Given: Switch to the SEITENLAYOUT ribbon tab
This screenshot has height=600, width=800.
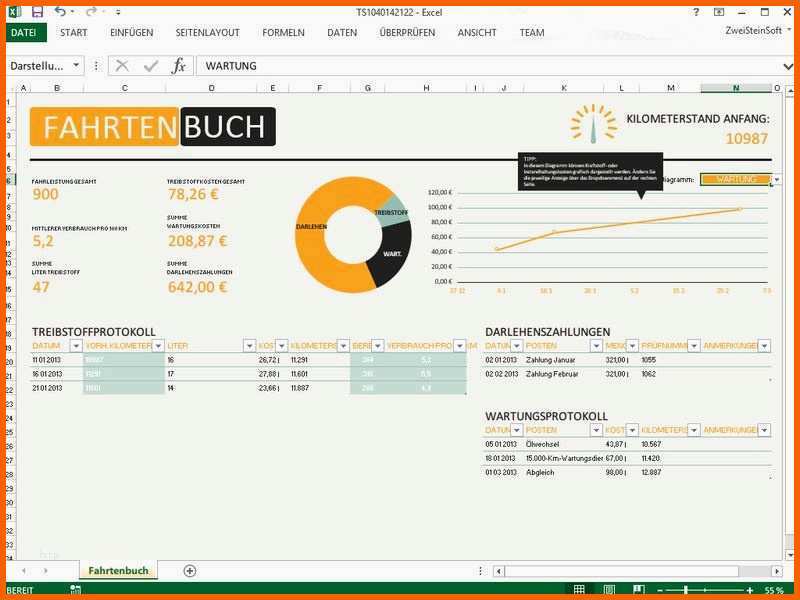Looking at the screenshot, I should point(207,33).
